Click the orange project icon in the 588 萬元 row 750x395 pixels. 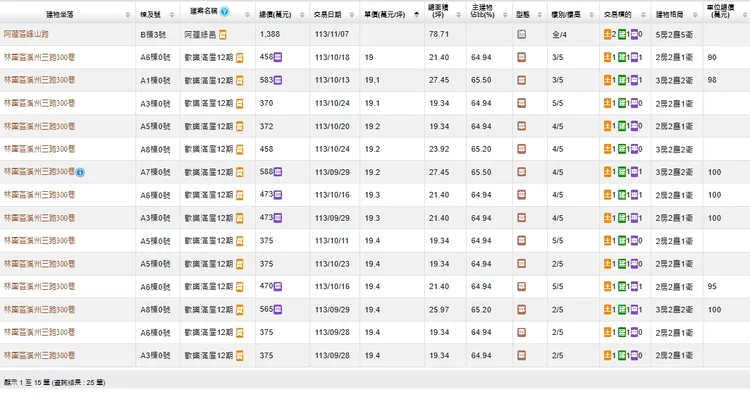[x=240, y=172]
